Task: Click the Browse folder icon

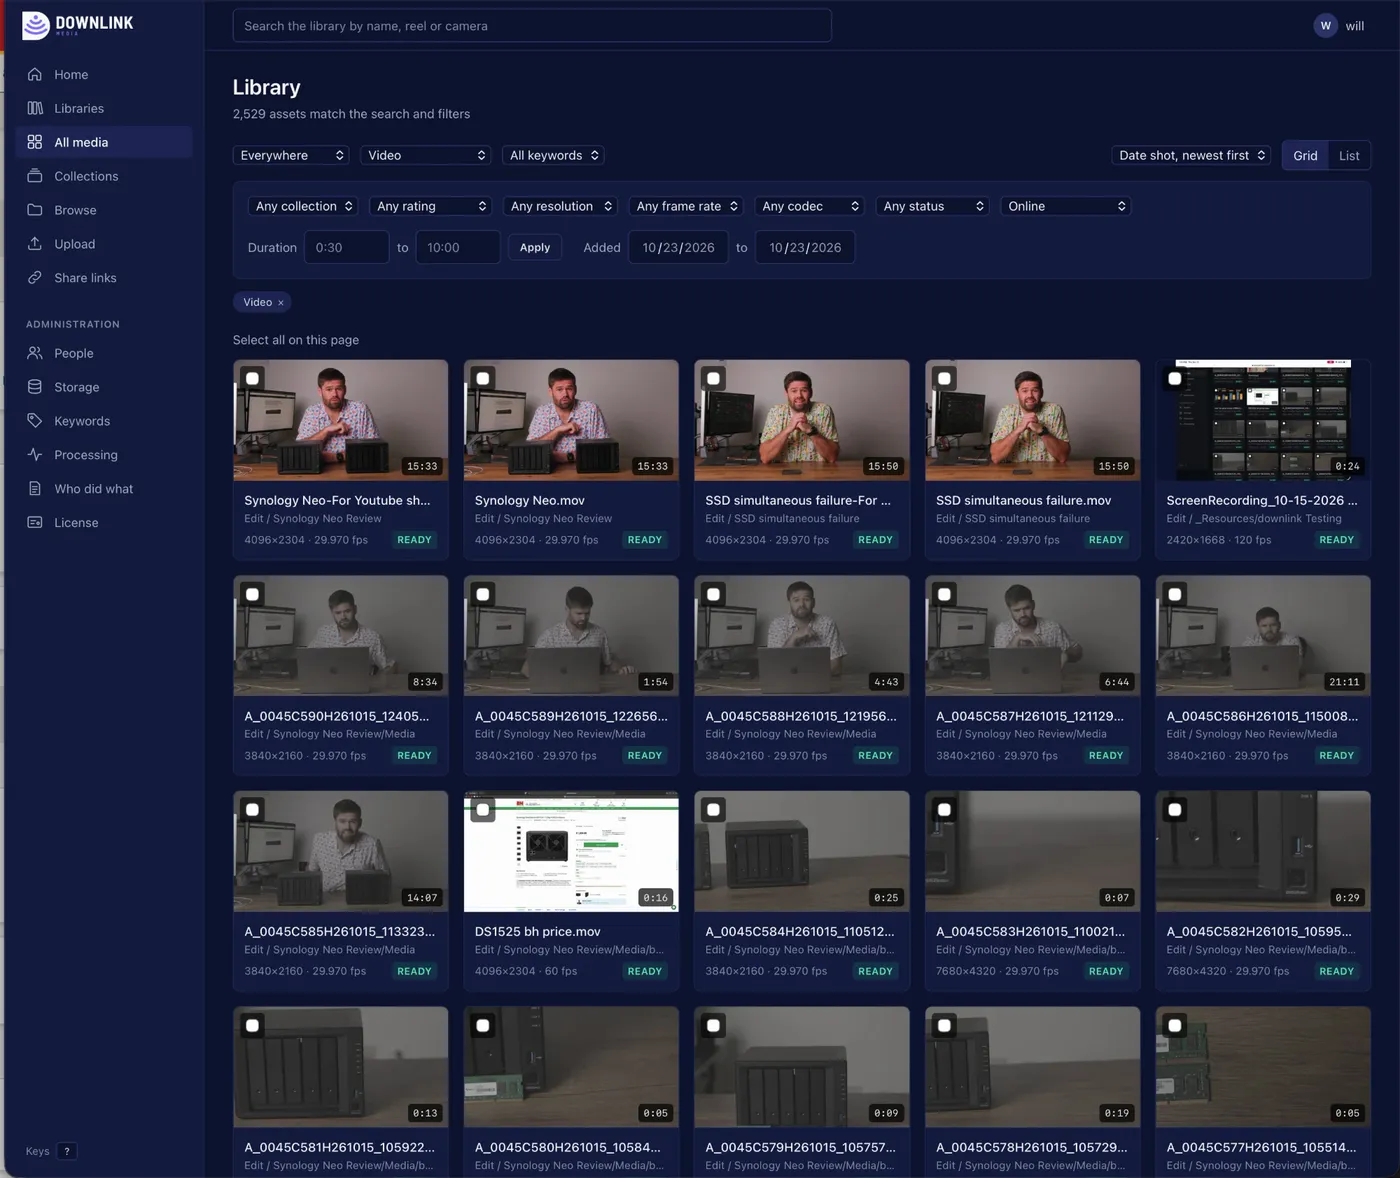Action: click(x=35, y=210)
